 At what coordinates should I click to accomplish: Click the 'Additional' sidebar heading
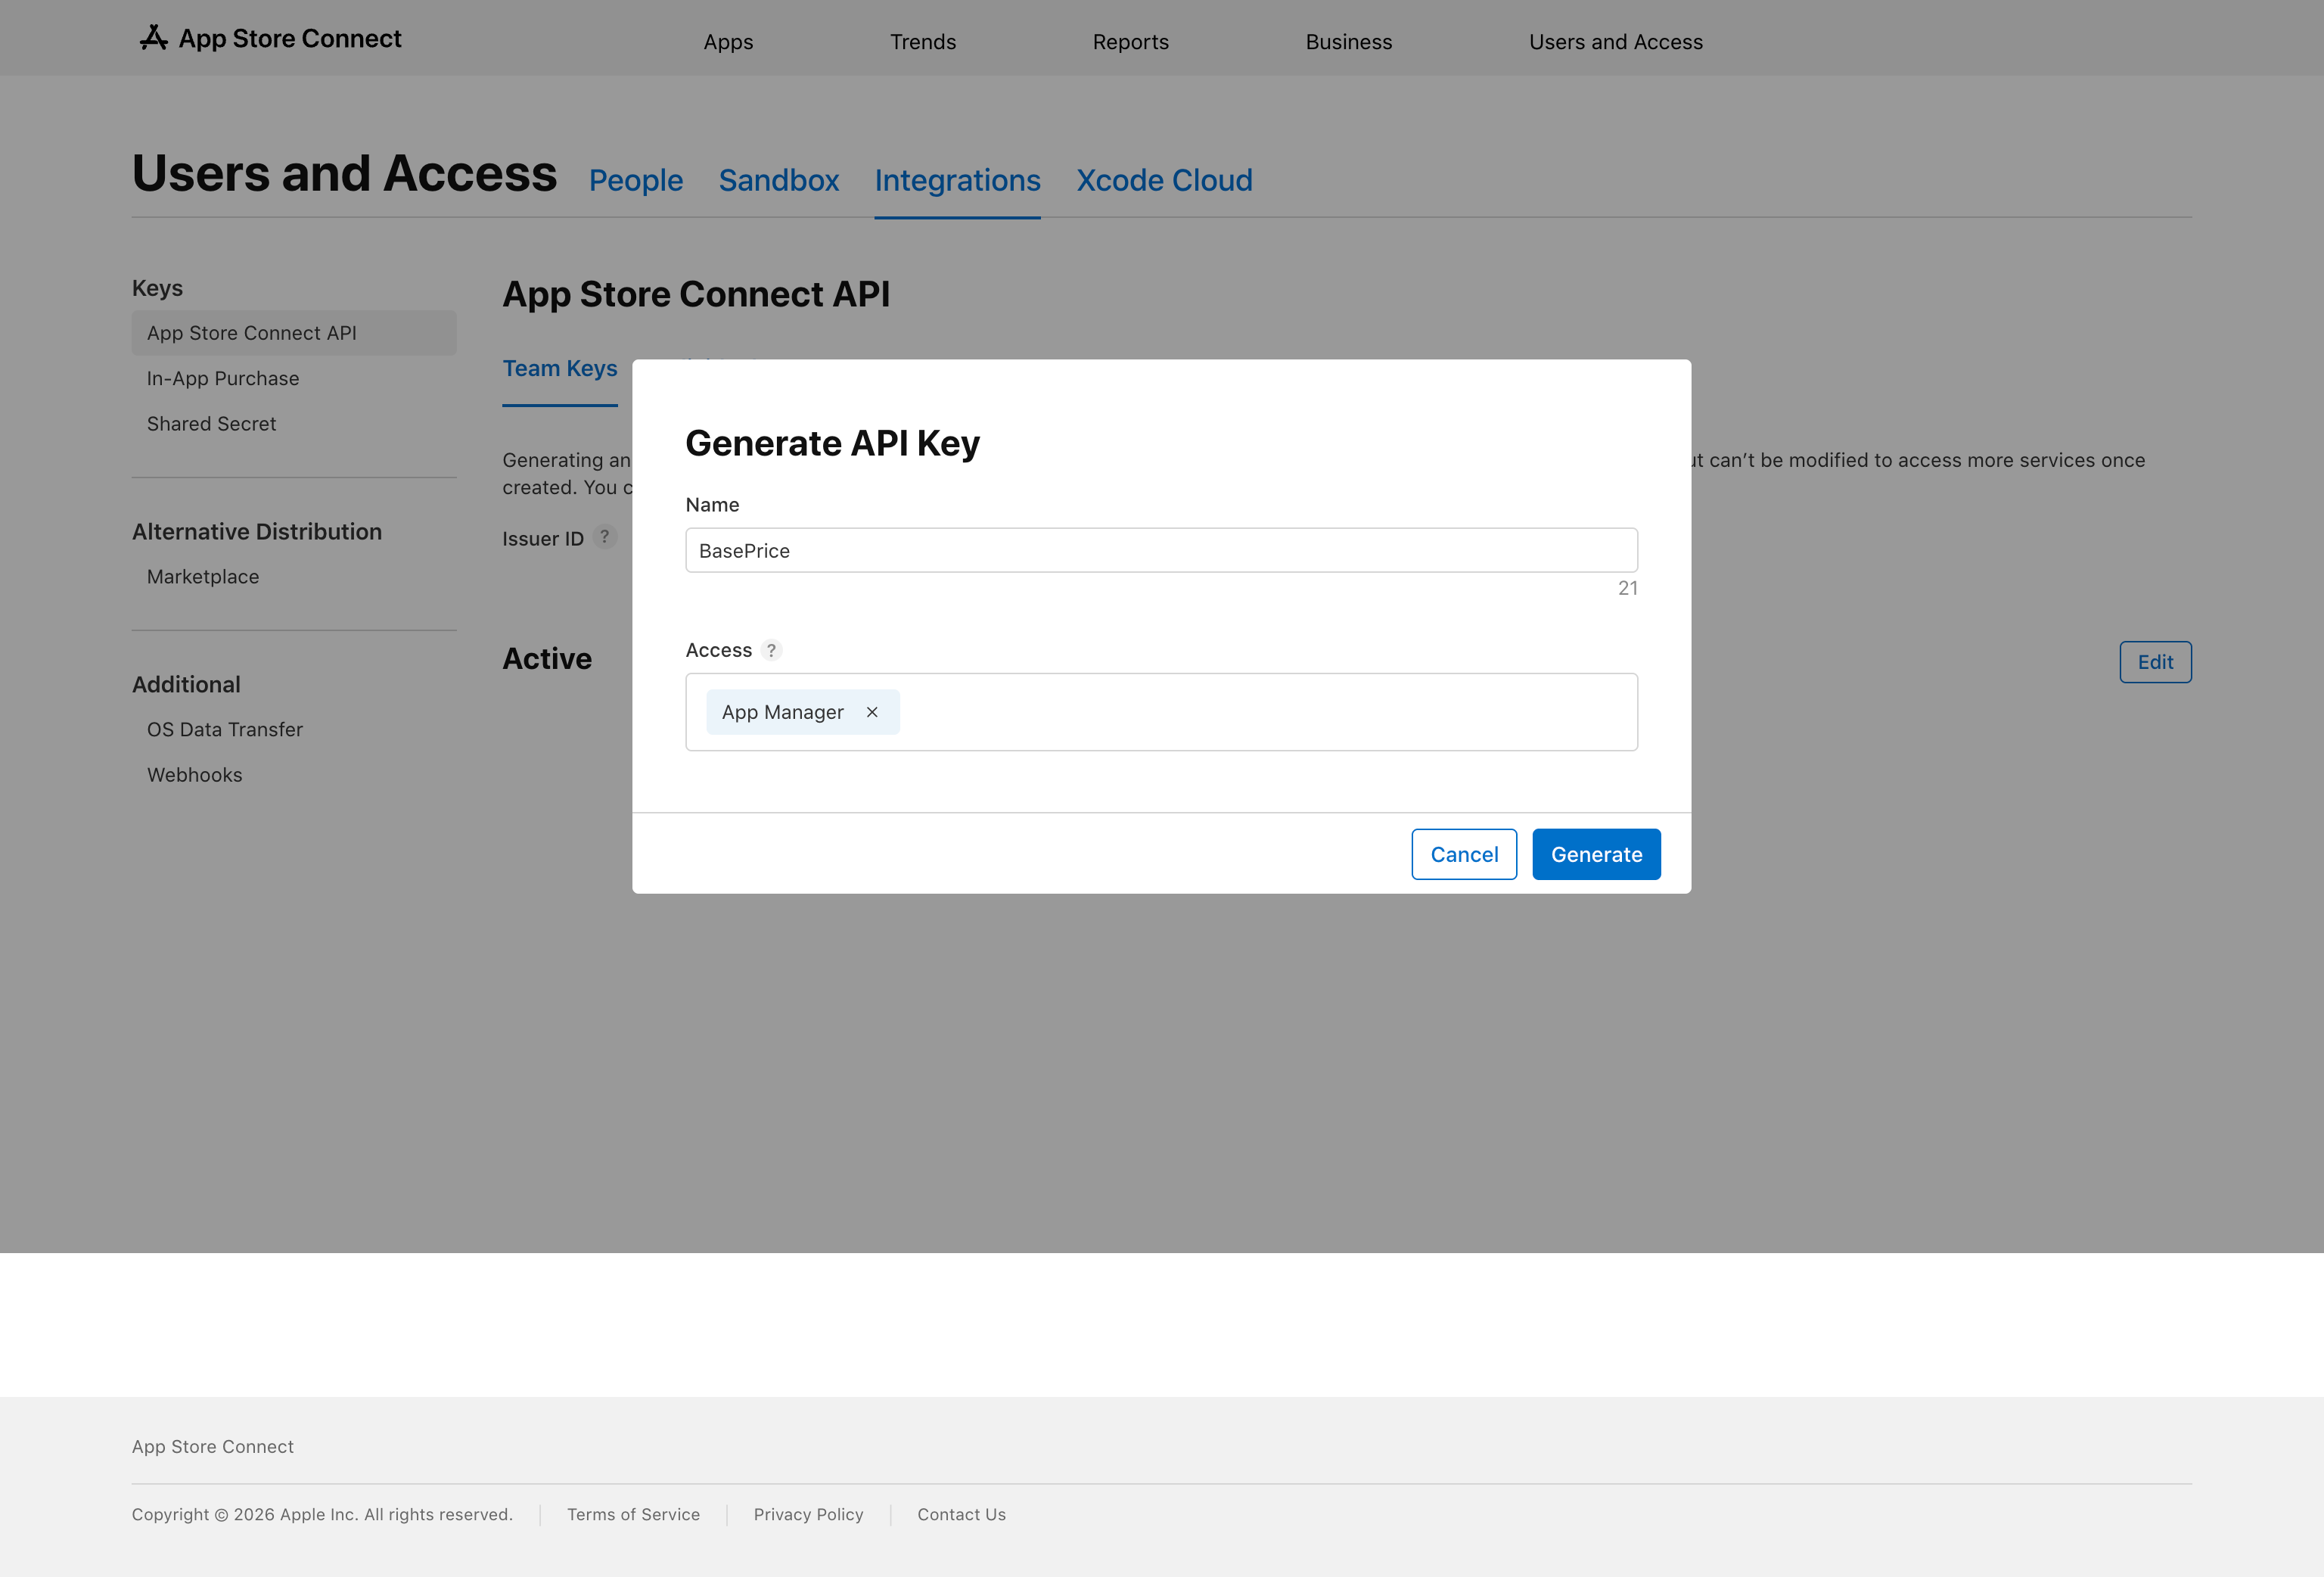[186, 685]
